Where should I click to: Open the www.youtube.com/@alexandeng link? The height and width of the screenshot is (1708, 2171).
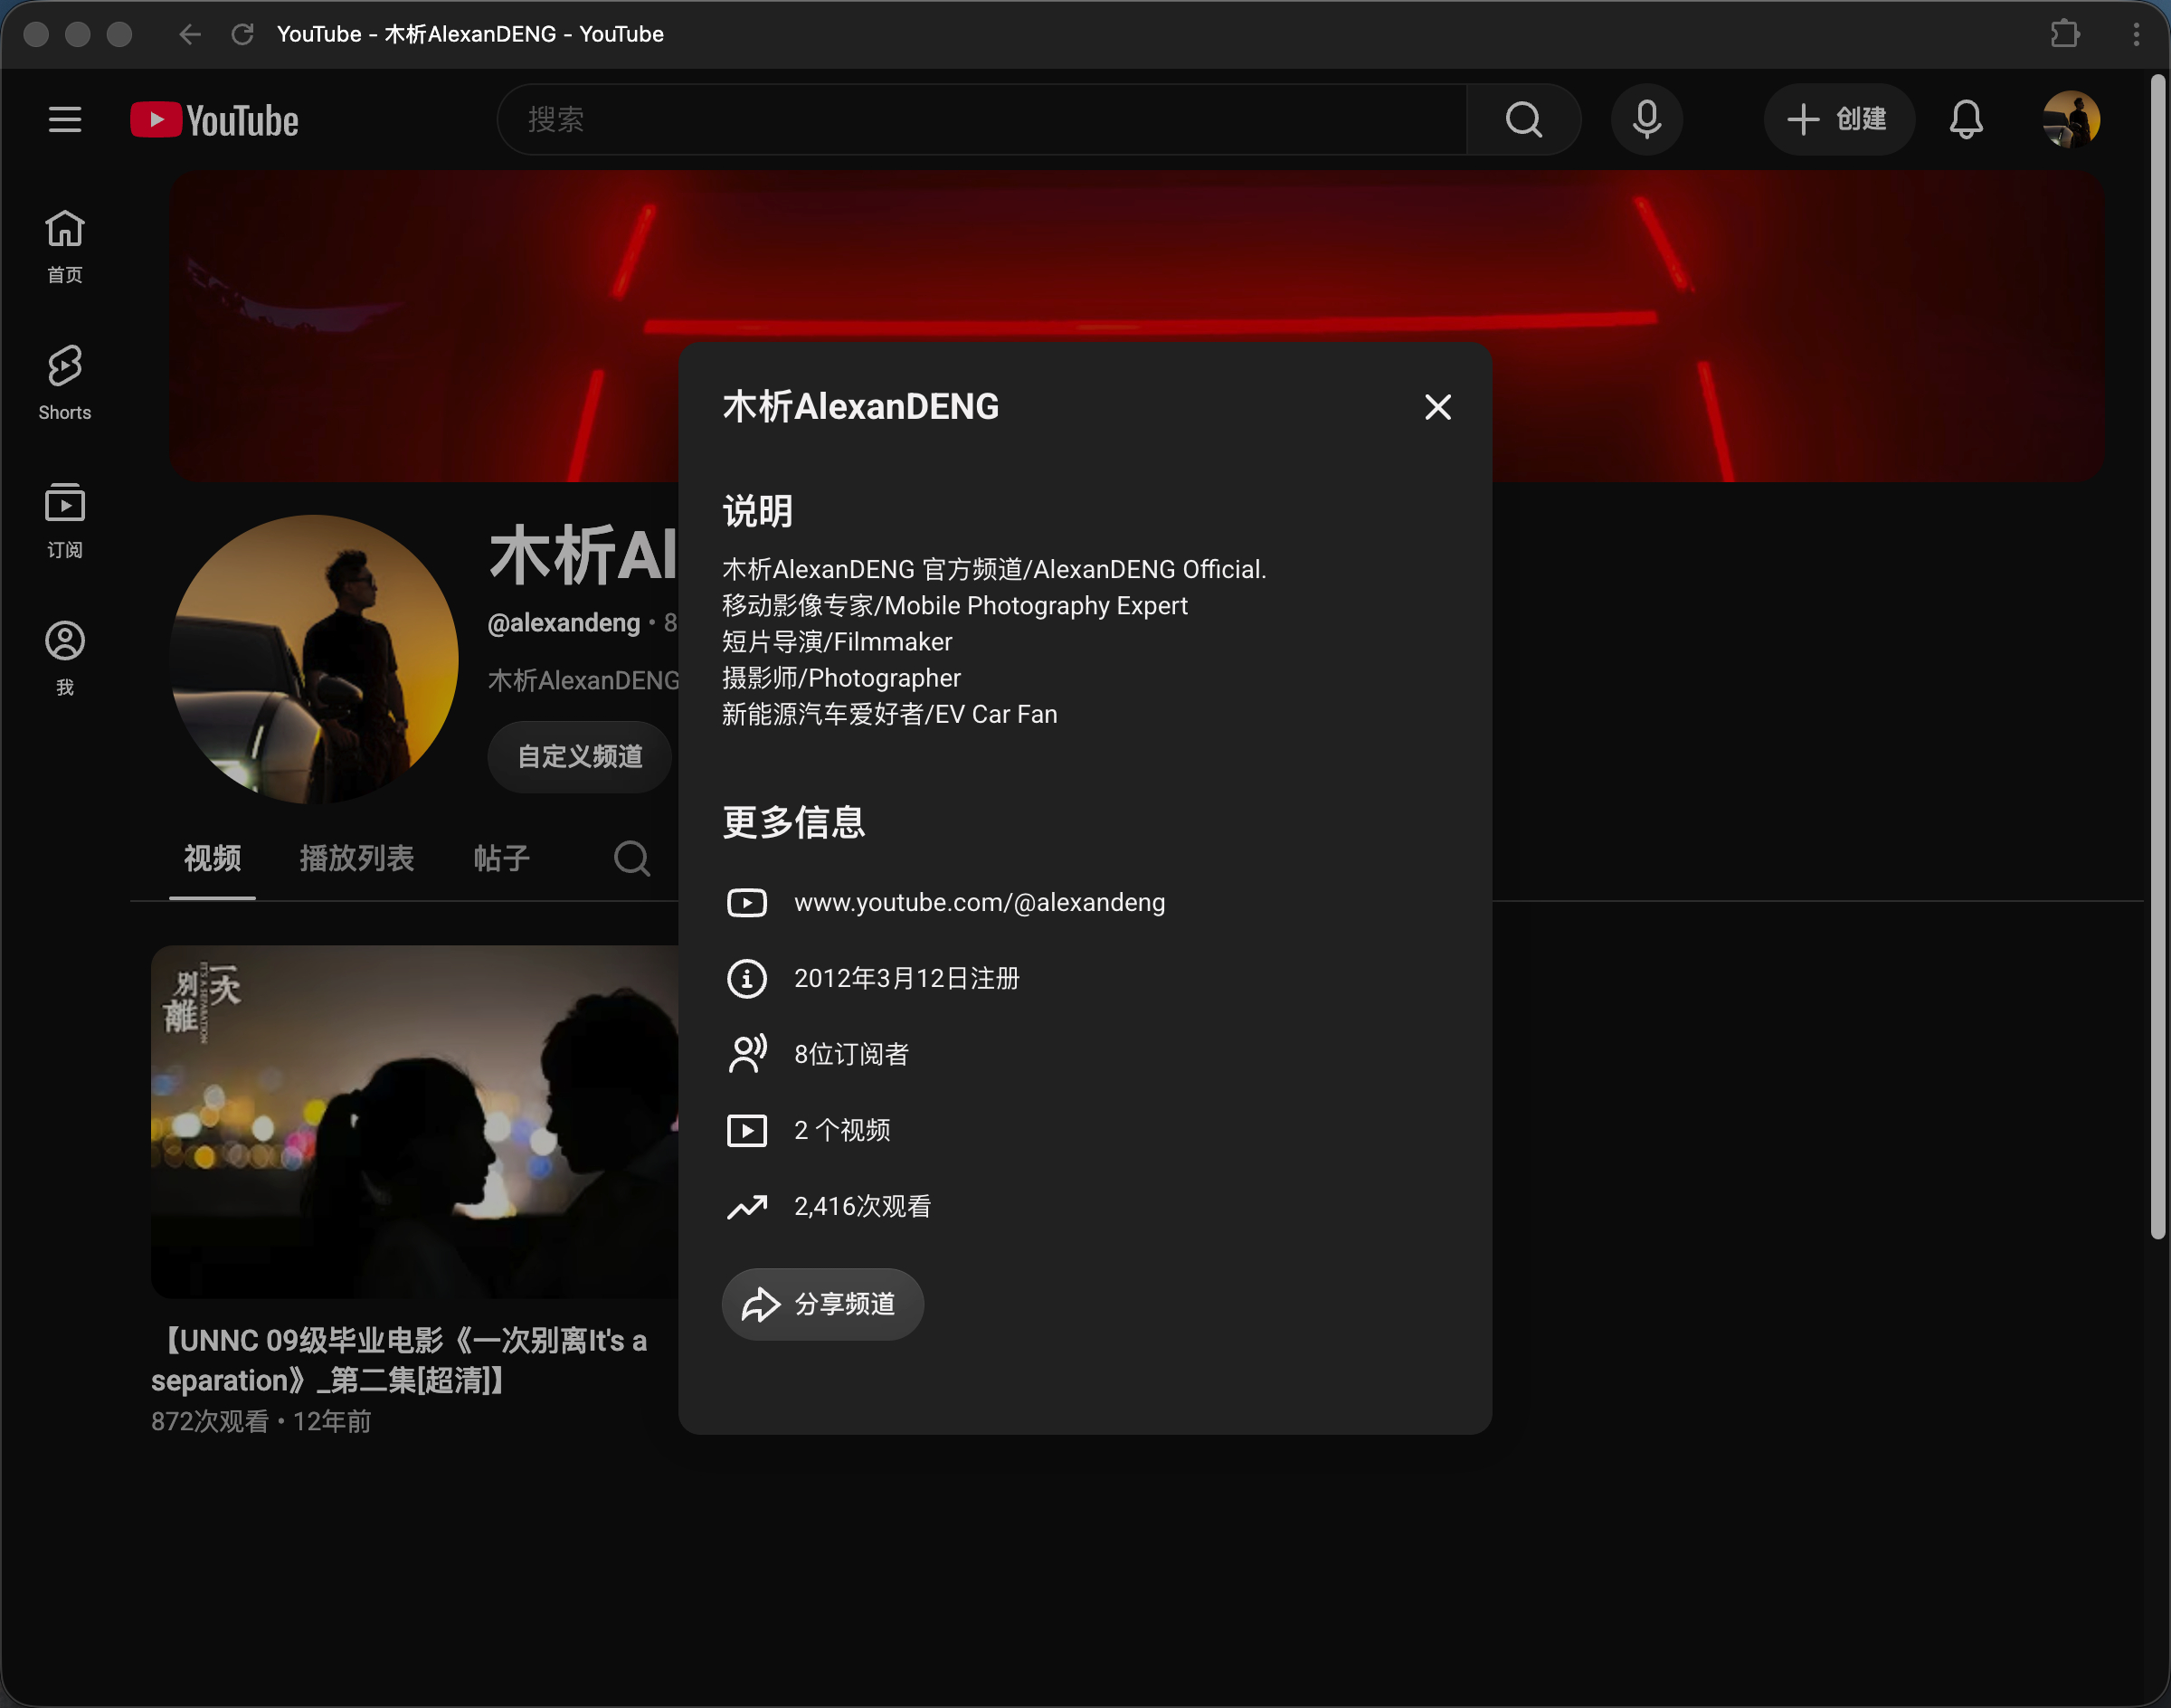click(979, 903)
